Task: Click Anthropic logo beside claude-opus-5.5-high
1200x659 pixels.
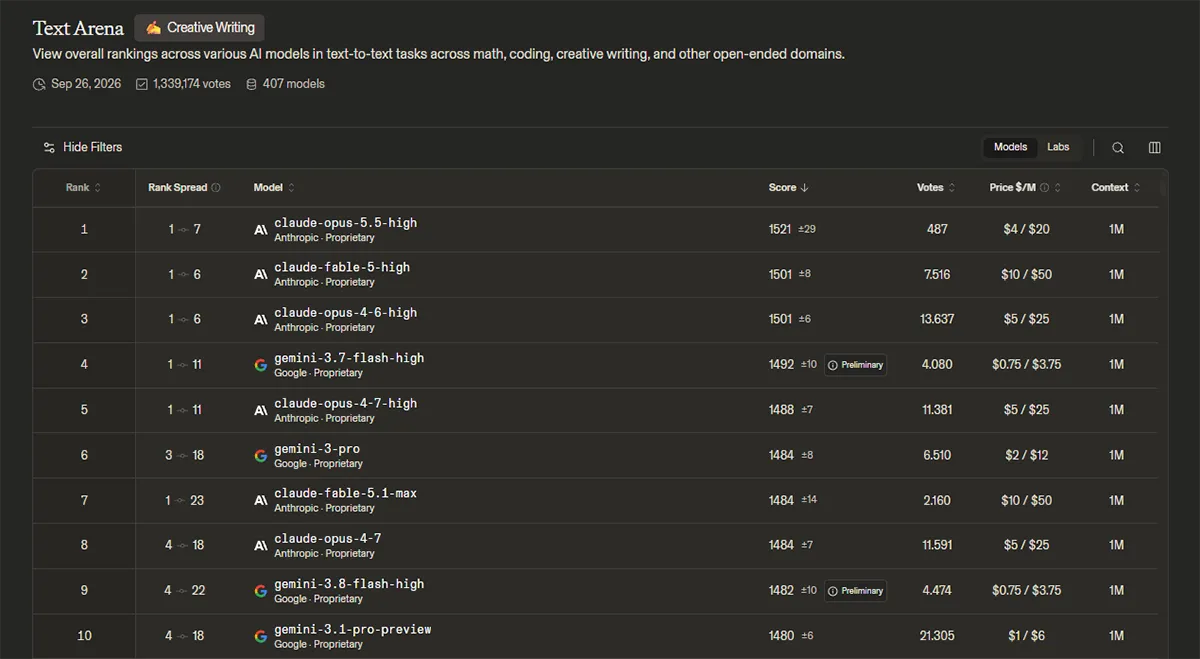Action: click(x=261, y=230)
